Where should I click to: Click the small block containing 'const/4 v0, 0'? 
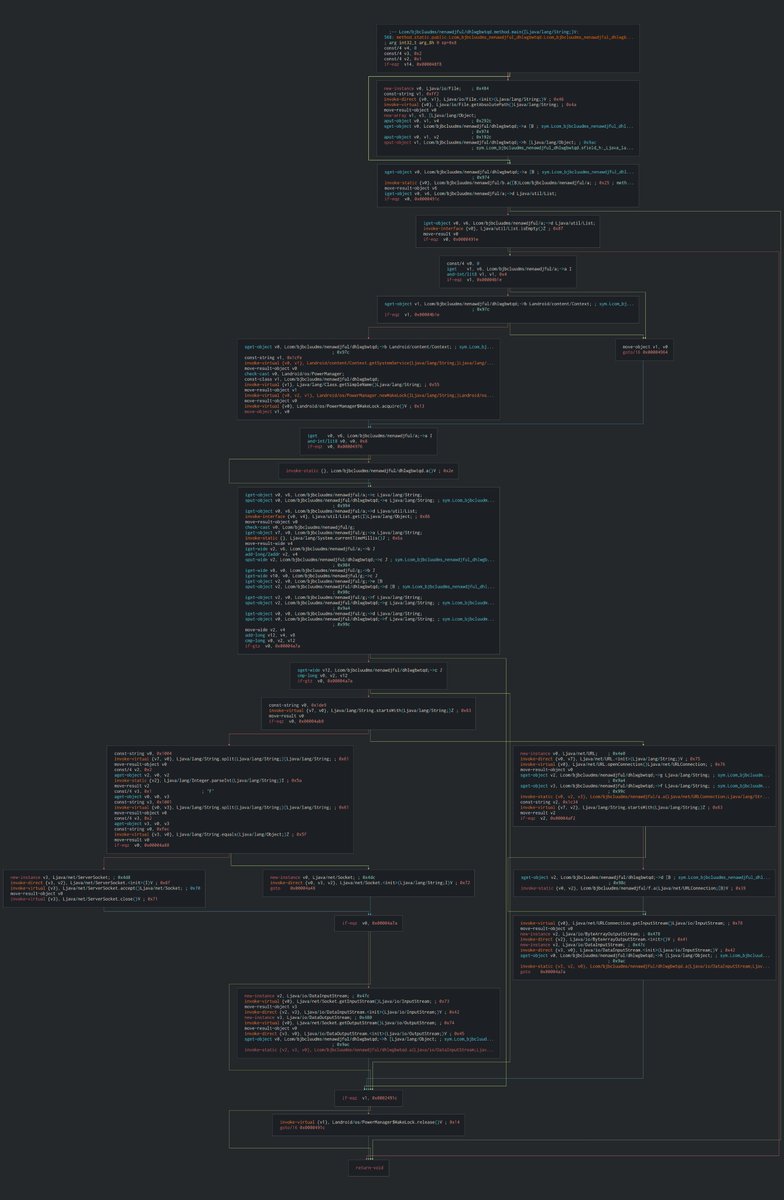click(508, 271)
